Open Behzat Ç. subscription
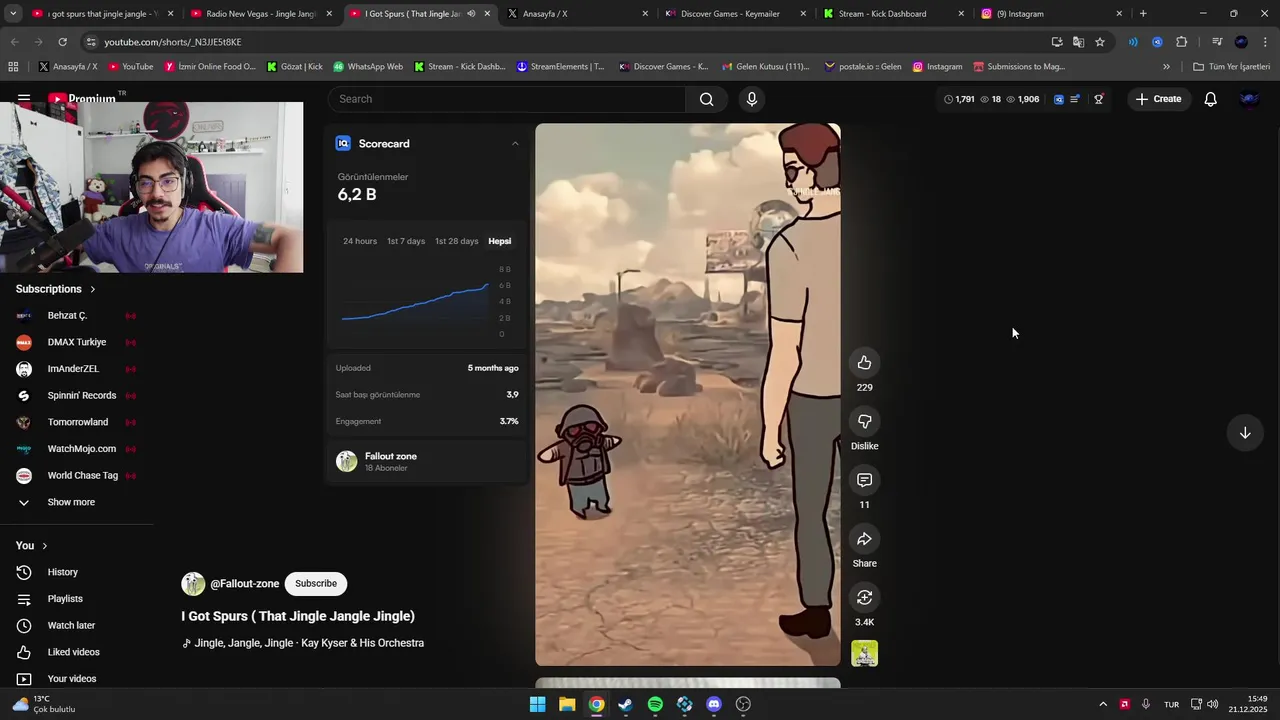 click(76, 316)
